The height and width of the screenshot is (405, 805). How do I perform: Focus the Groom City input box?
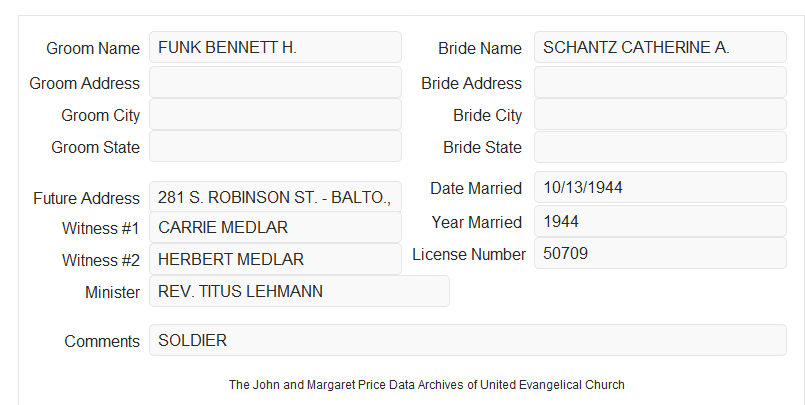(275, 114)
